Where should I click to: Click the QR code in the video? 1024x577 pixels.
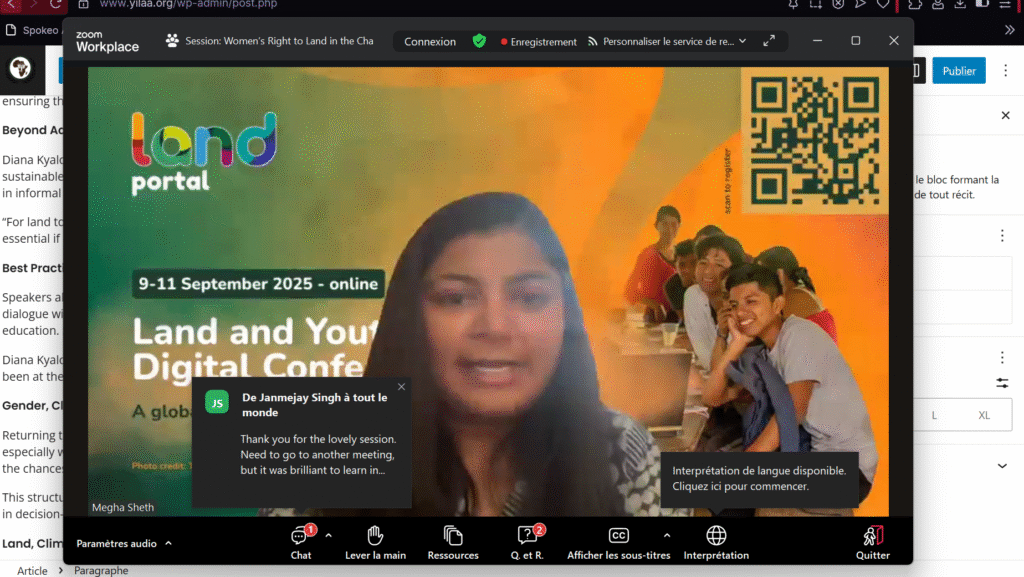tap(814, 140)
